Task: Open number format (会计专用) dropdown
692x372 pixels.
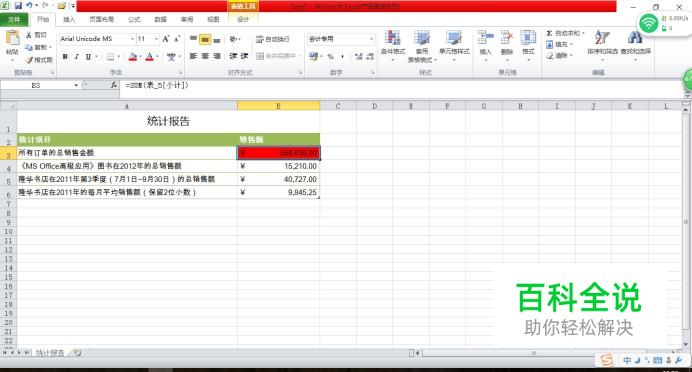Action: pyautogui.click(x=371, y=39)
